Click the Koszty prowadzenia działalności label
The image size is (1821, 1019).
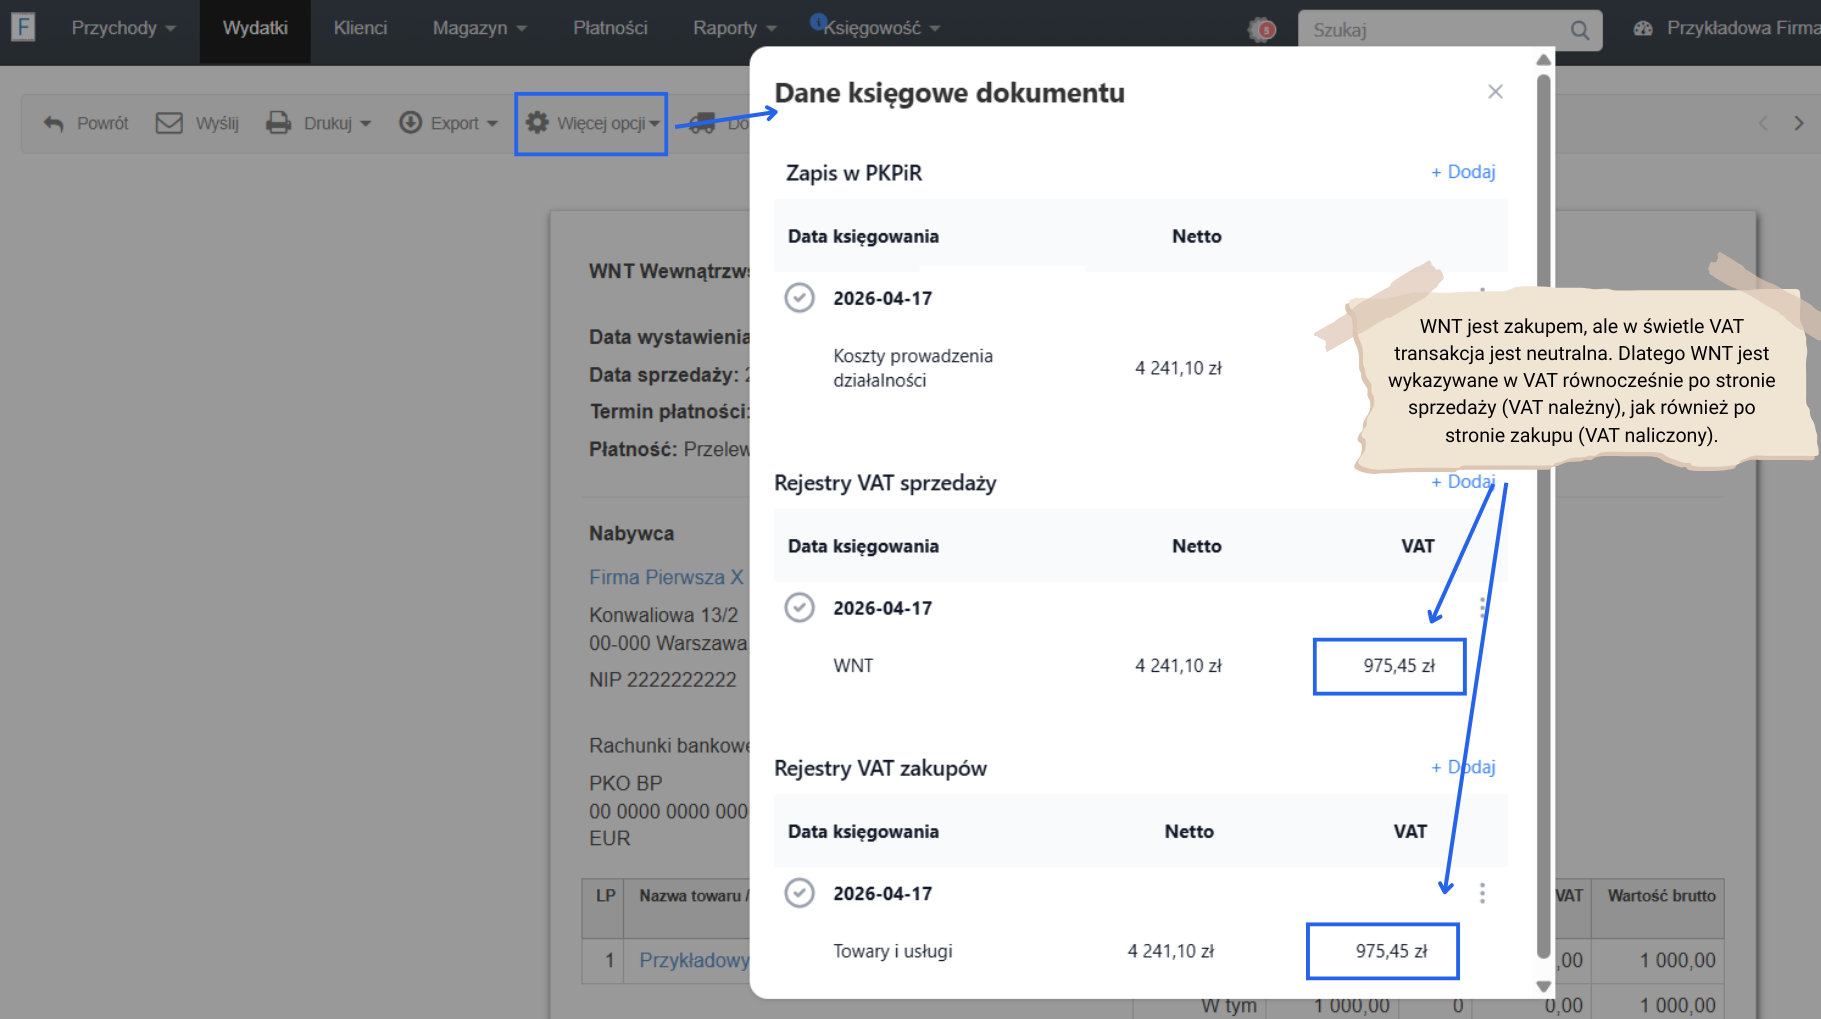coord(913,368)
